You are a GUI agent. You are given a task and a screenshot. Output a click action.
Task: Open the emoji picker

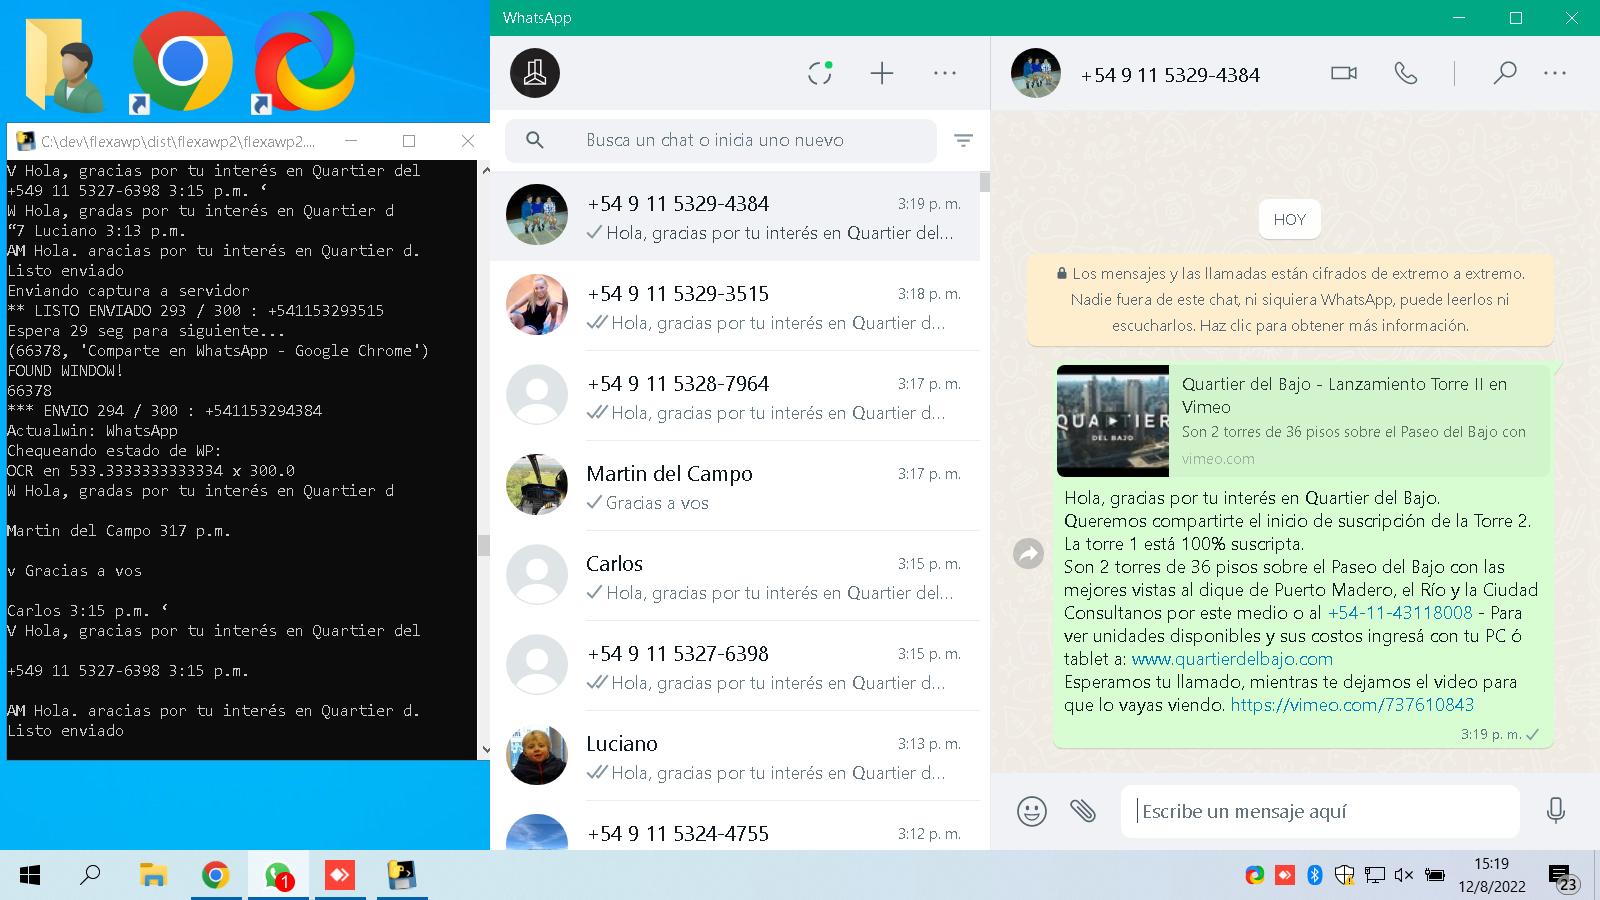(1032, 810)
